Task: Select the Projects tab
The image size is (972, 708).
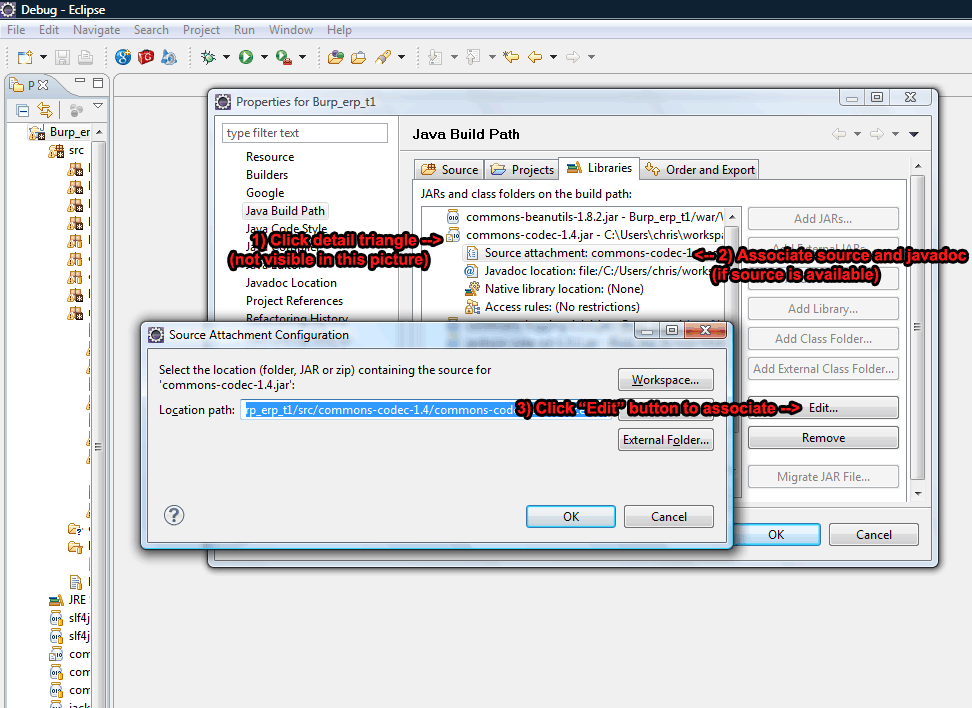Action: point(522,169)
